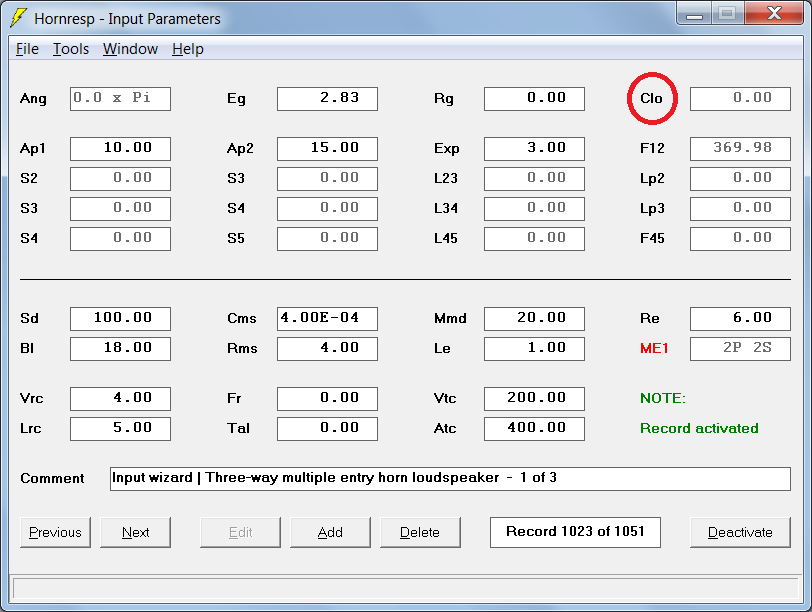Click the Fr input field
812x612 pixels.
(x=327, y=399)
